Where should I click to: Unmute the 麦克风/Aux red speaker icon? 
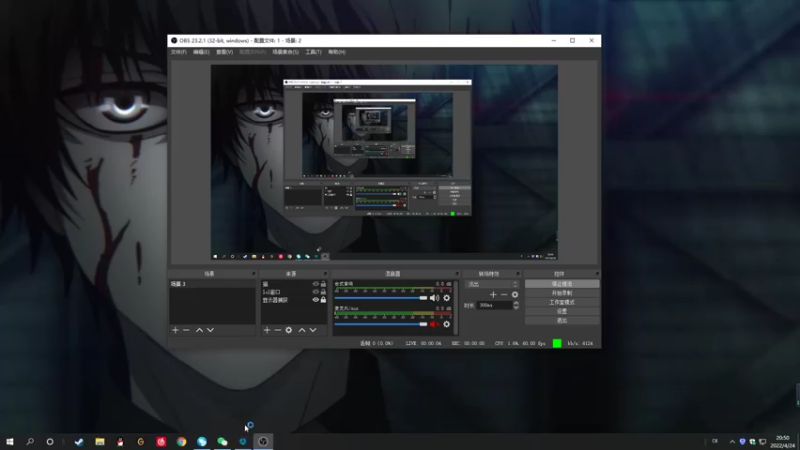tap(434, 324)
